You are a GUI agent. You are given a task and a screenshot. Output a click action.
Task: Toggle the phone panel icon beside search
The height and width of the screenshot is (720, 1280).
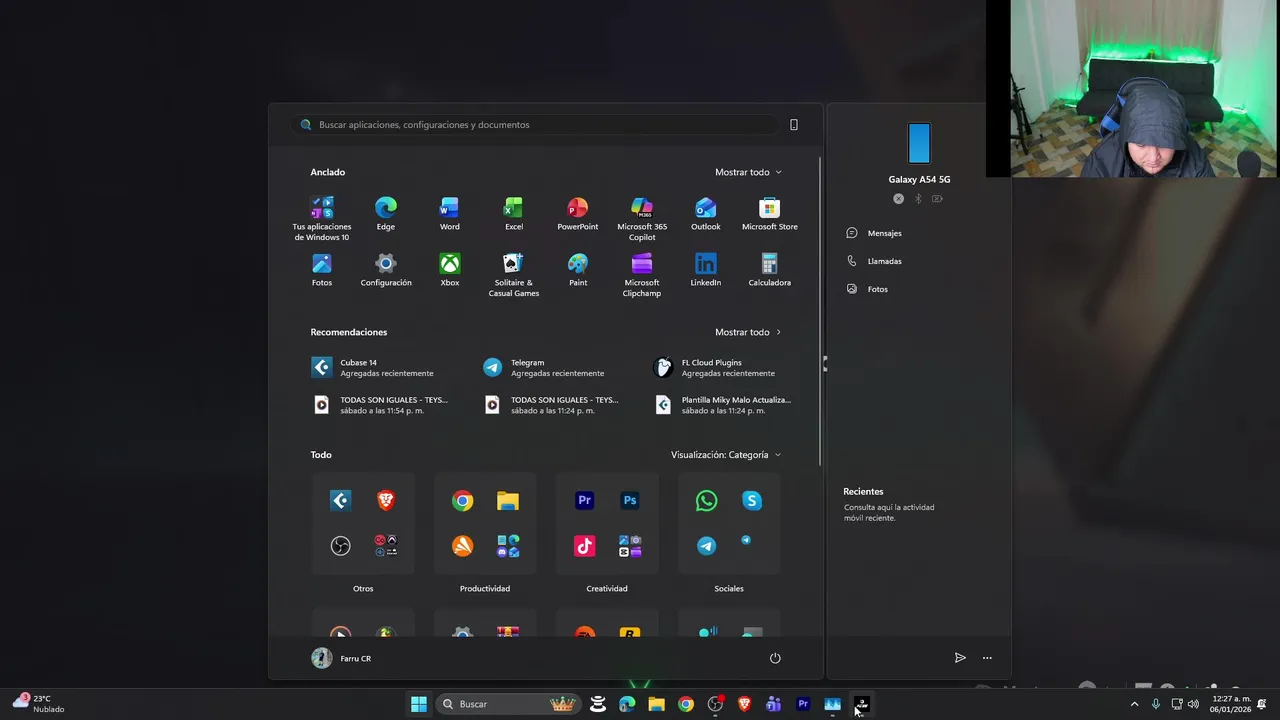tap(794, 125)
